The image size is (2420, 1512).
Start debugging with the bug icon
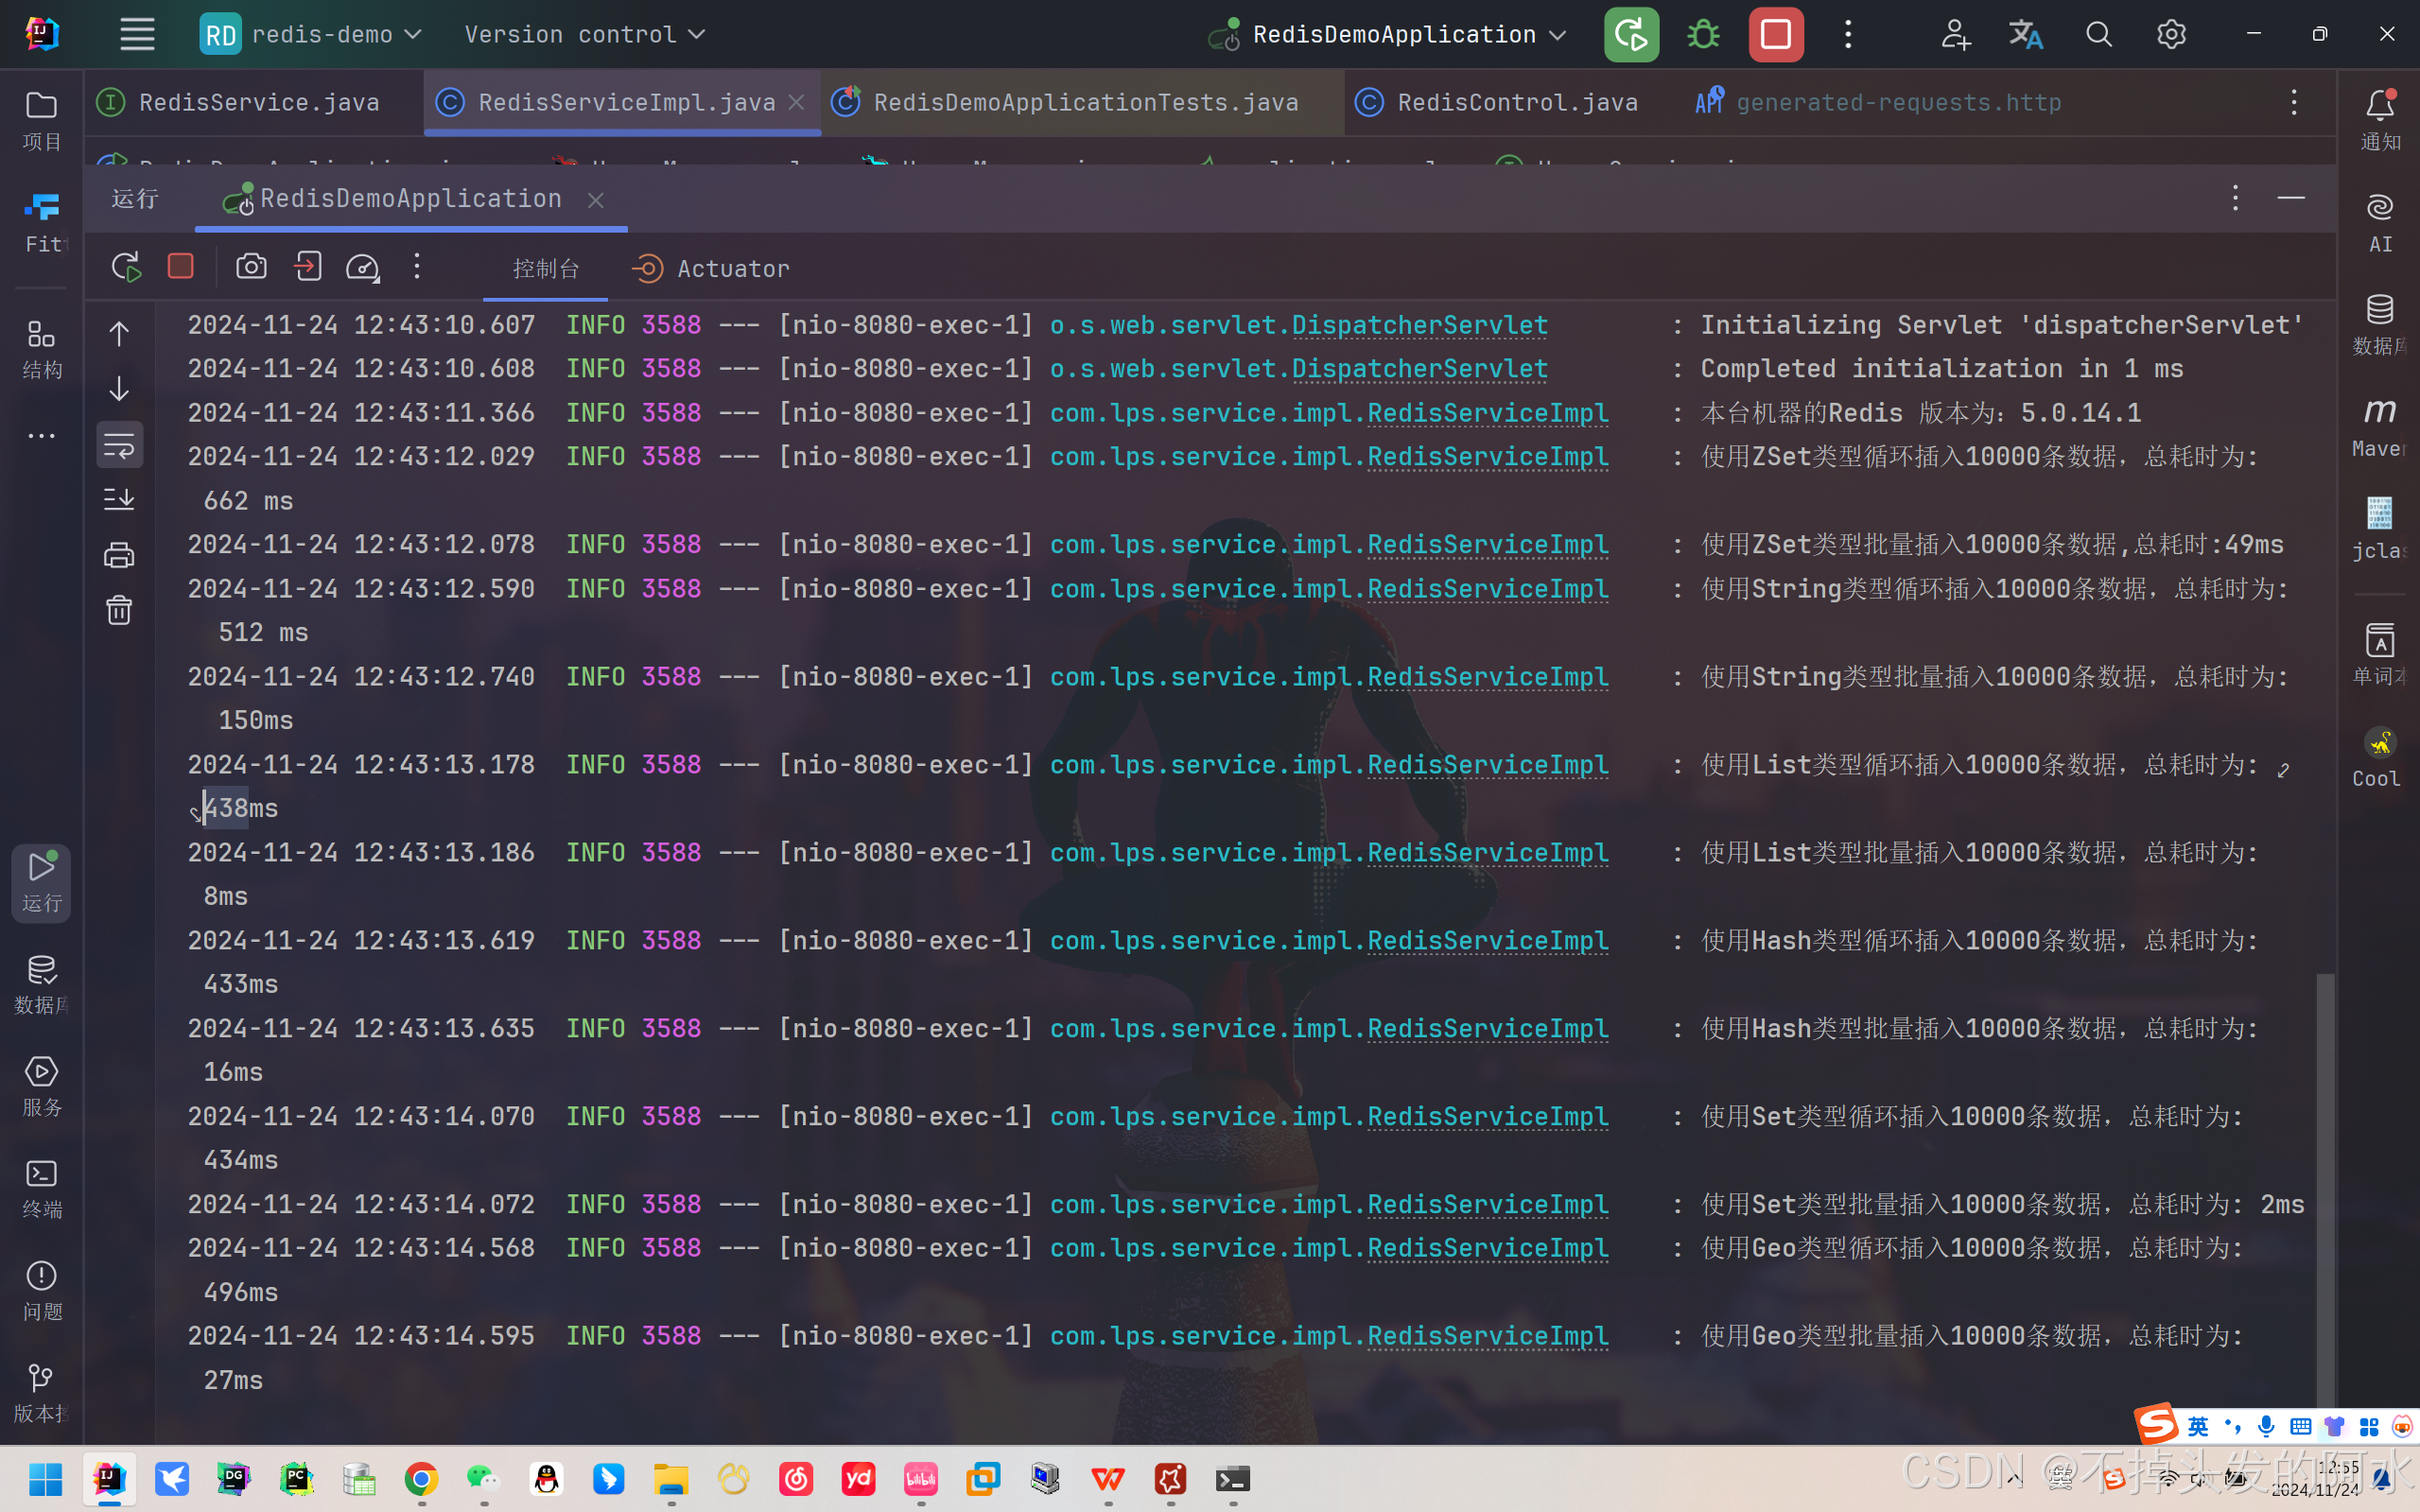click(1703, 35)
